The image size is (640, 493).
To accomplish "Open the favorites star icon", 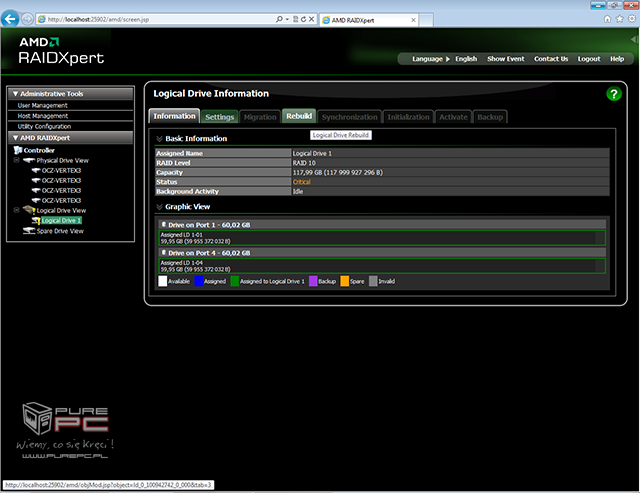I will pyautogui.click(x=620, y=19).
